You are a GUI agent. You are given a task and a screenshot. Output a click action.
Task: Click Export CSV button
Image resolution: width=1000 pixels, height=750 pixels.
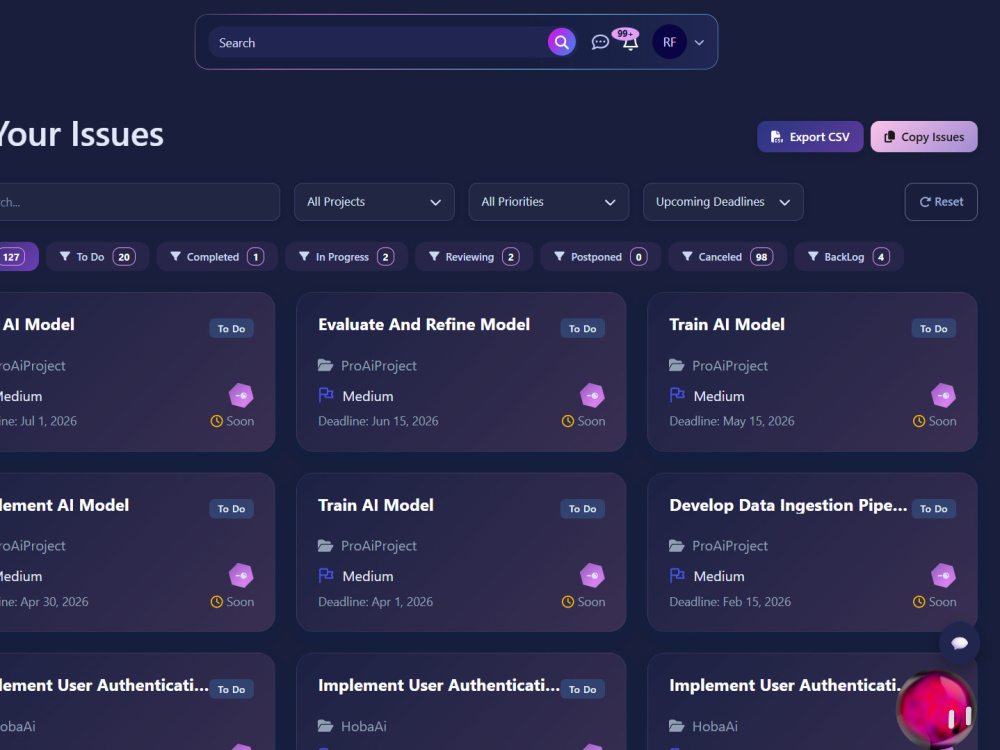pyautogui.click(x=810, y=136)
